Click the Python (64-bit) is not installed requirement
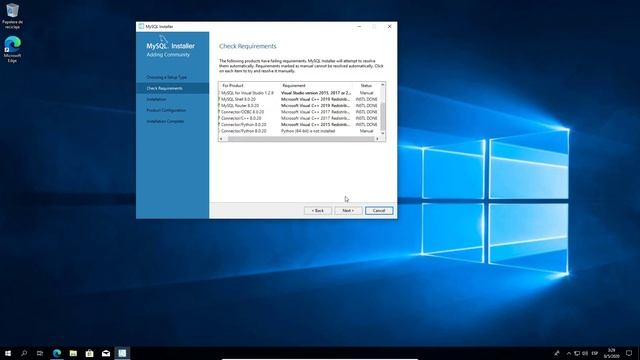640x360 pixels. pos(308,131)
